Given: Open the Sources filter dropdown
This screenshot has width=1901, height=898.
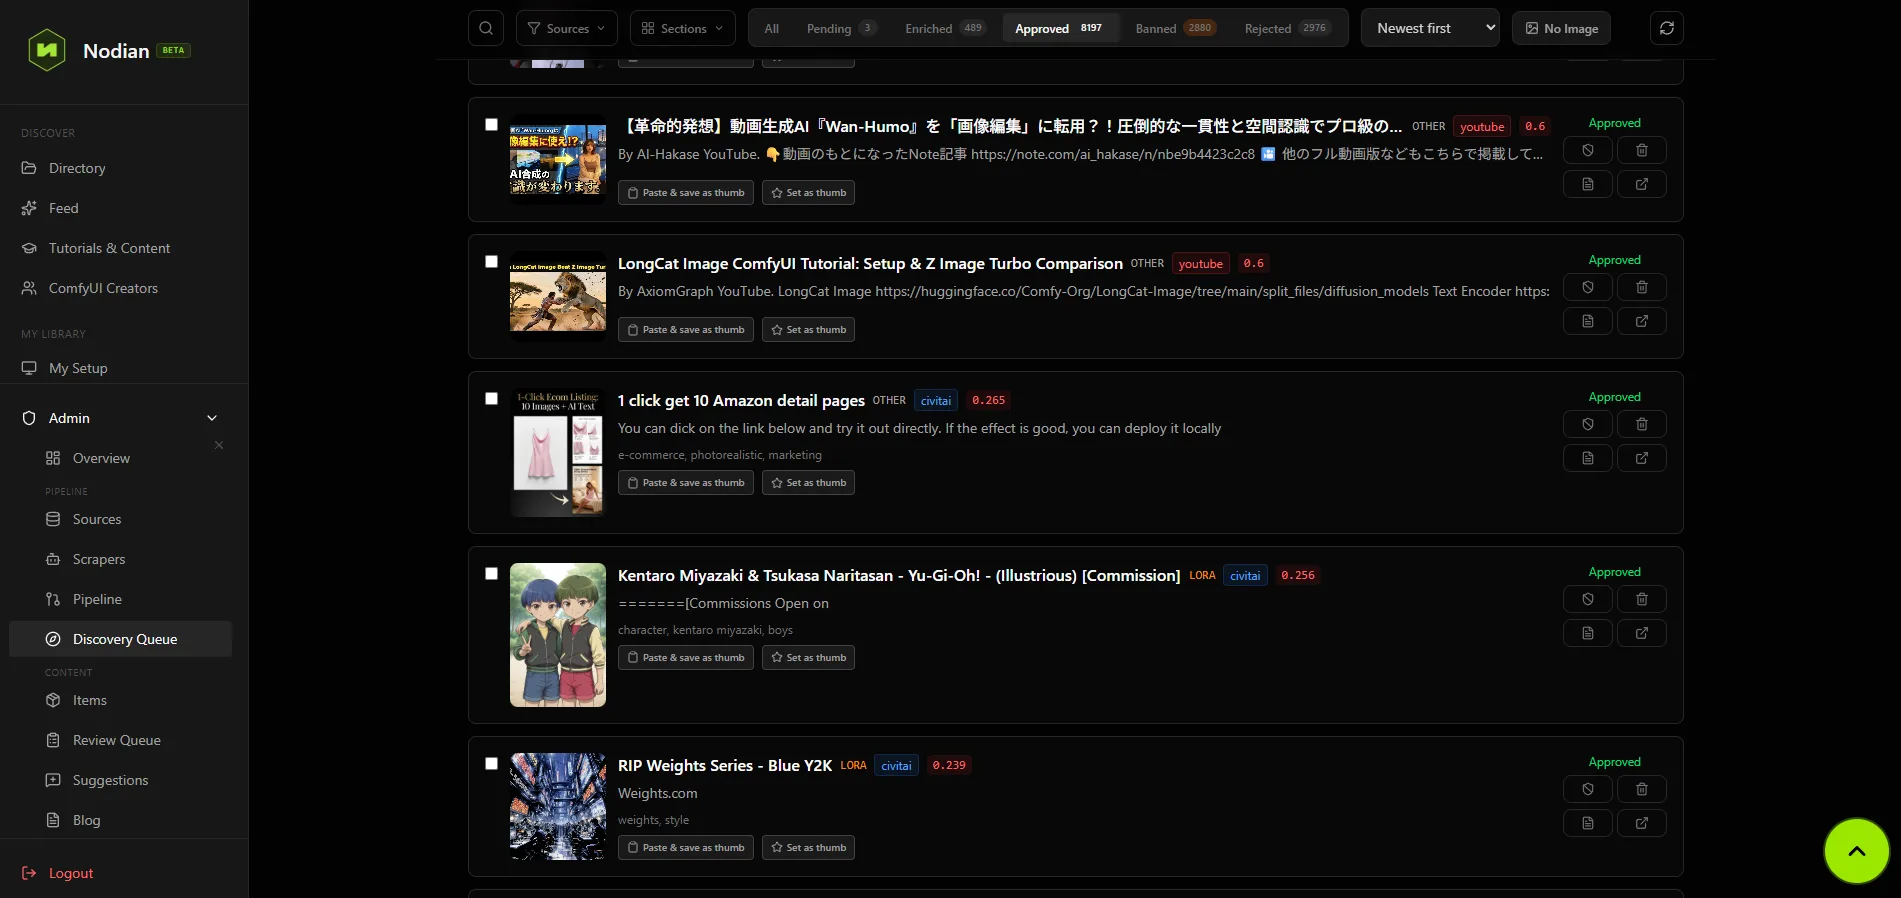Looking at the screenshot, I should tap(566, 28).
